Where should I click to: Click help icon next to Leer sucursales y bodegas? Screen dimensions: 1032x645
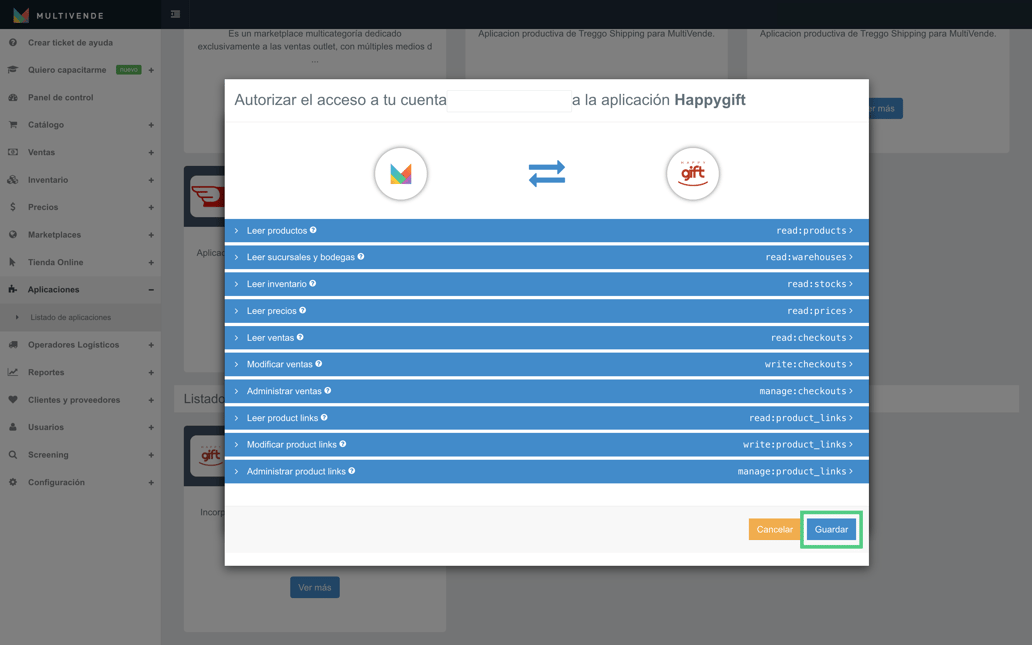click(361, 257)
